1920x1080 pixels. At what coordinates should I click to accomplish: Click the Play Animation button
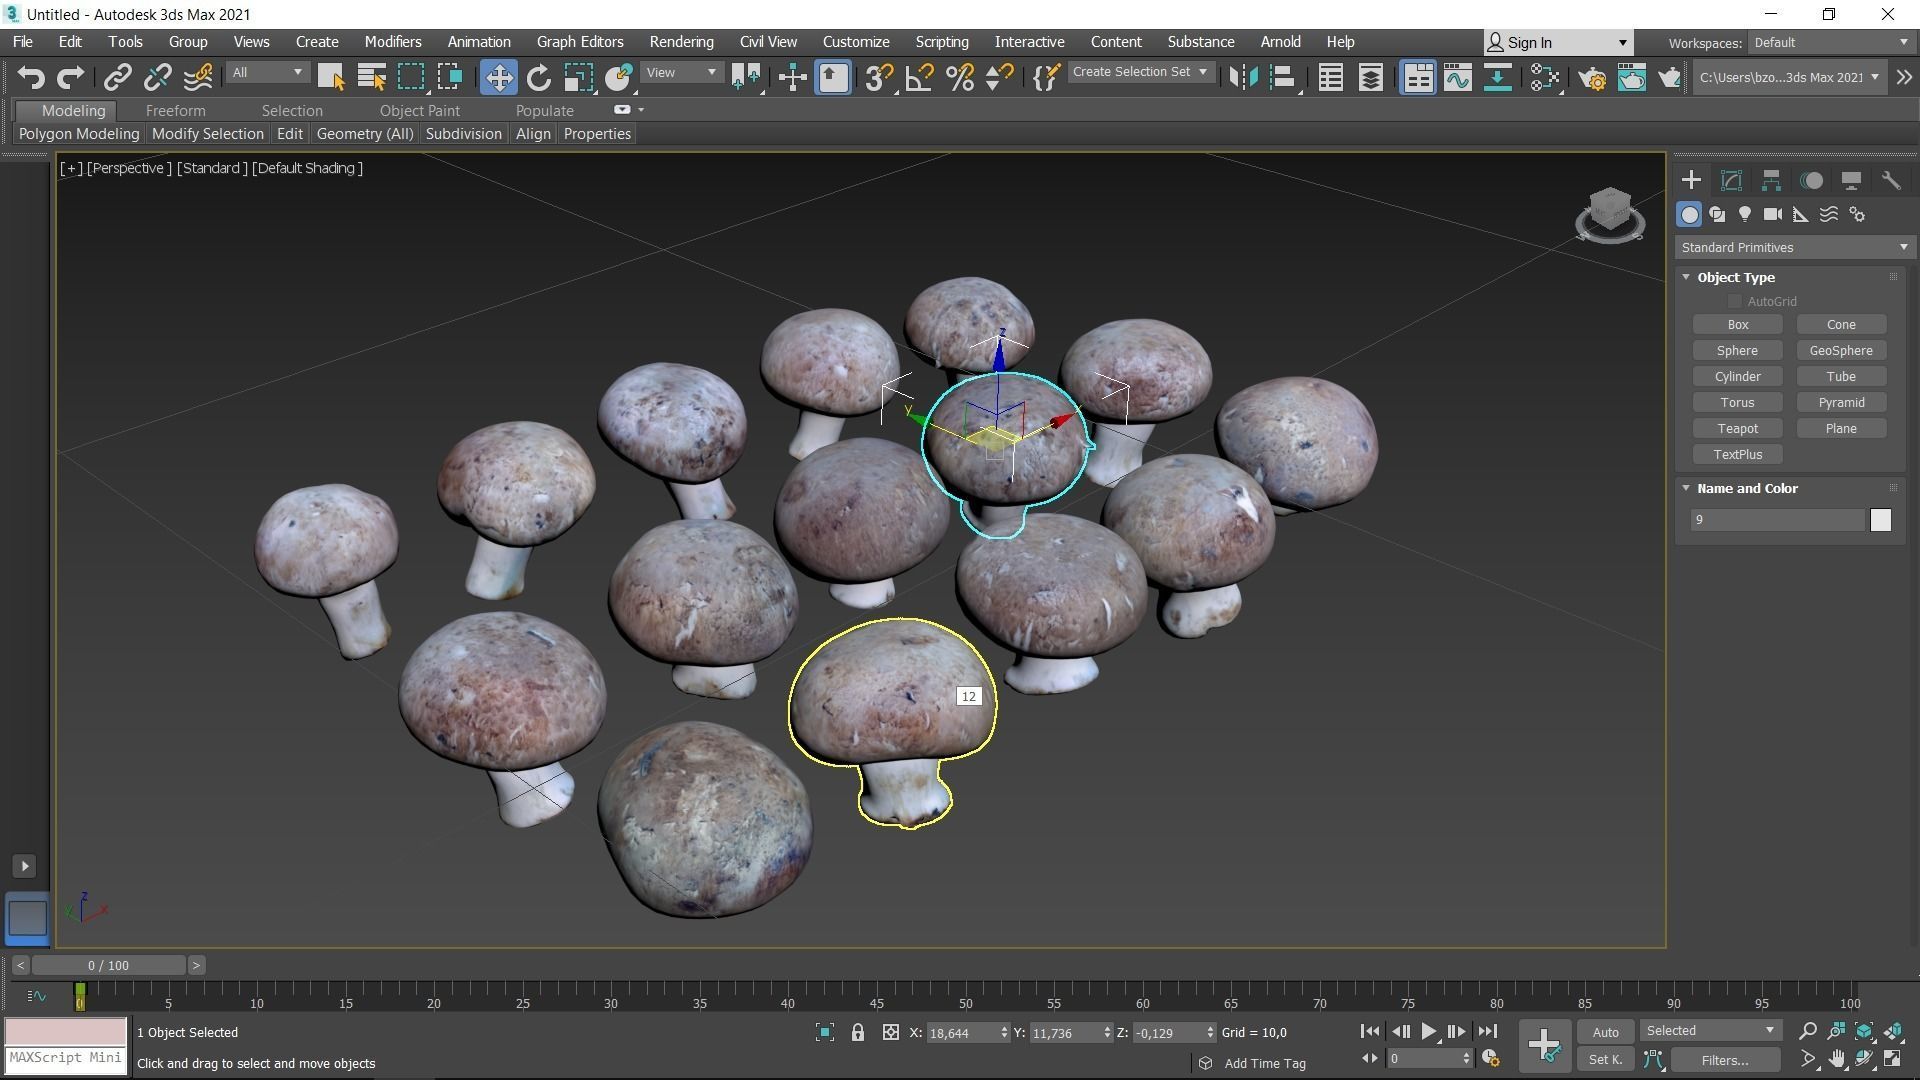1428,1031
